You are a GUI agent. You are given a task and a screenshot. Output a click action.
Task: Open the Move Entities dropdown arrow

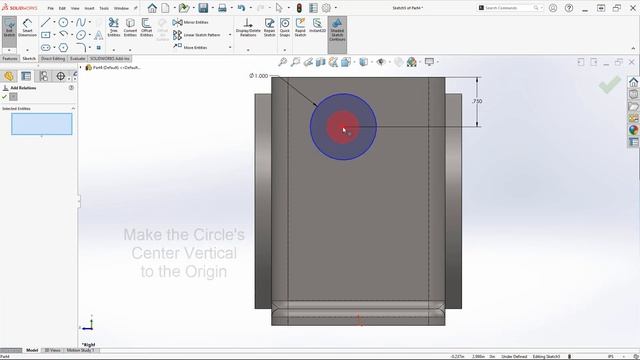click(230, 47)
